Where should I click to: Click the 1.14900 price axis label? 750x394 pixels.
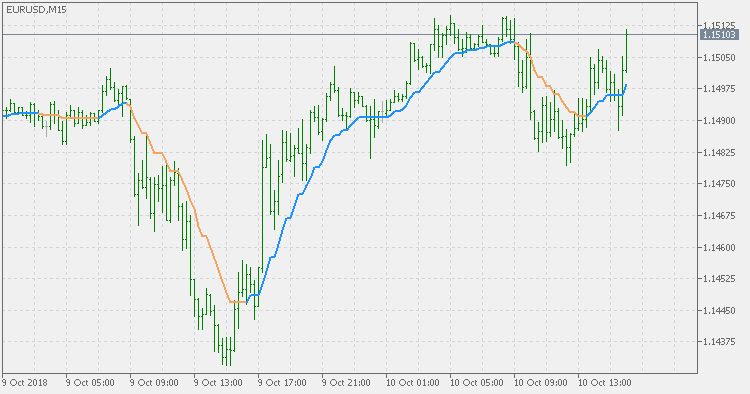719,120
